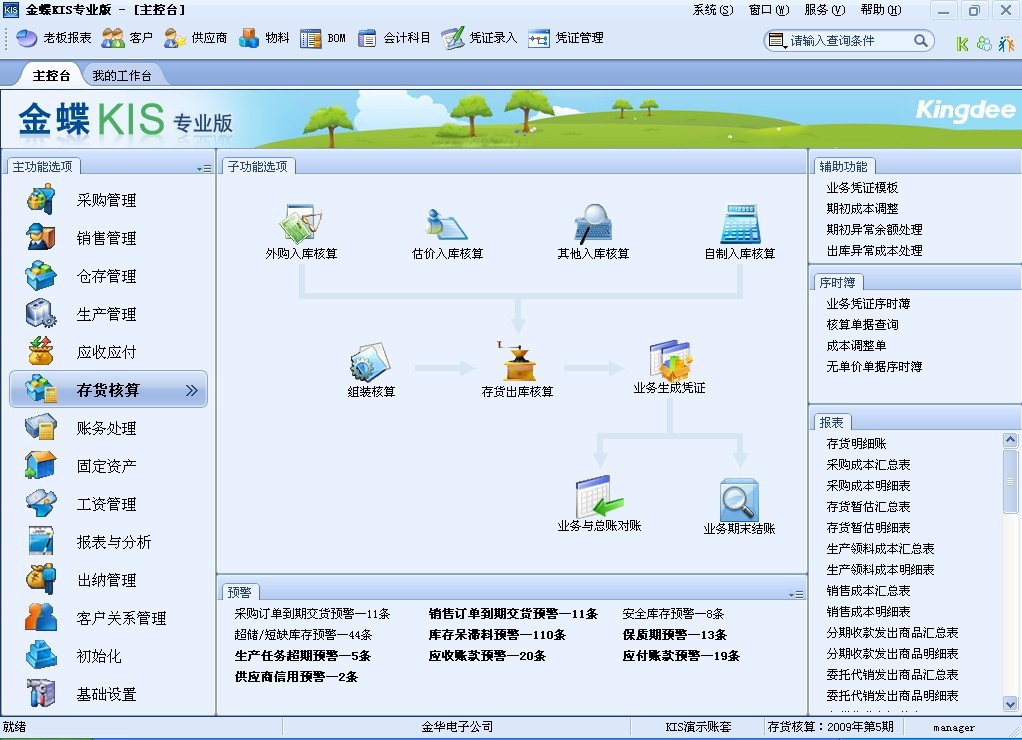This screenshot has height=740, width=1022.
Task: Open the 帮助(H) menu
Action: pyautogui.click(x=881, y=10)
